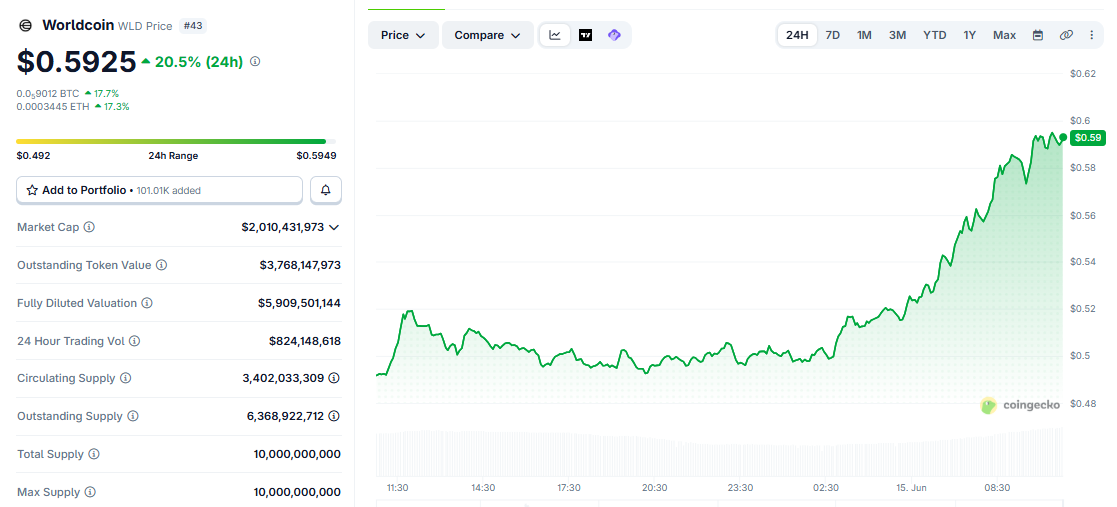Click the Max Supply 10,000,000,000 value

point(297,492)
